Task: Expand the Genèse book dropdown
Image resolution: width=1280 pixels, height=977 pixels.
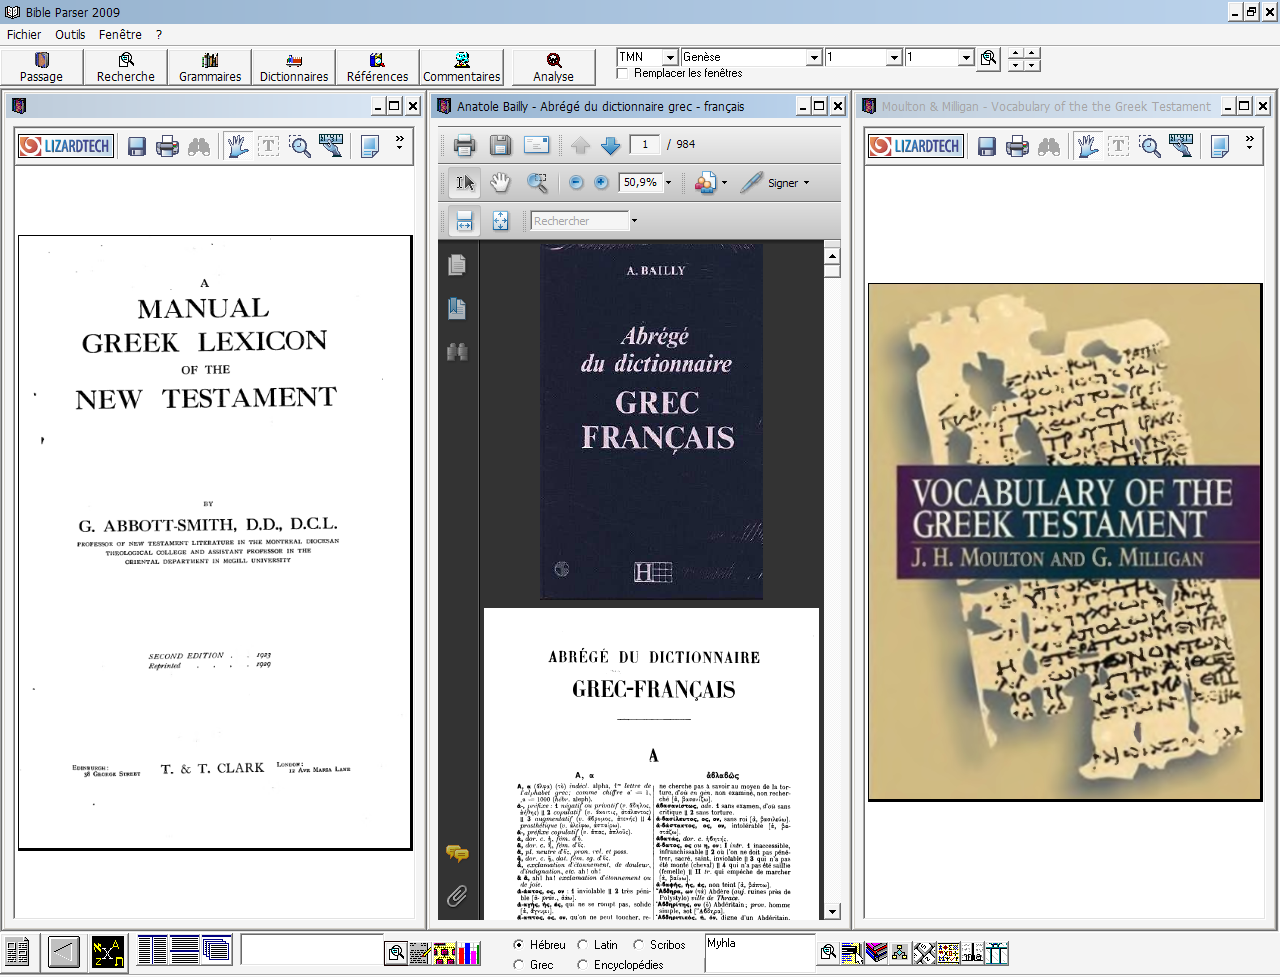Action: (814, 58)
